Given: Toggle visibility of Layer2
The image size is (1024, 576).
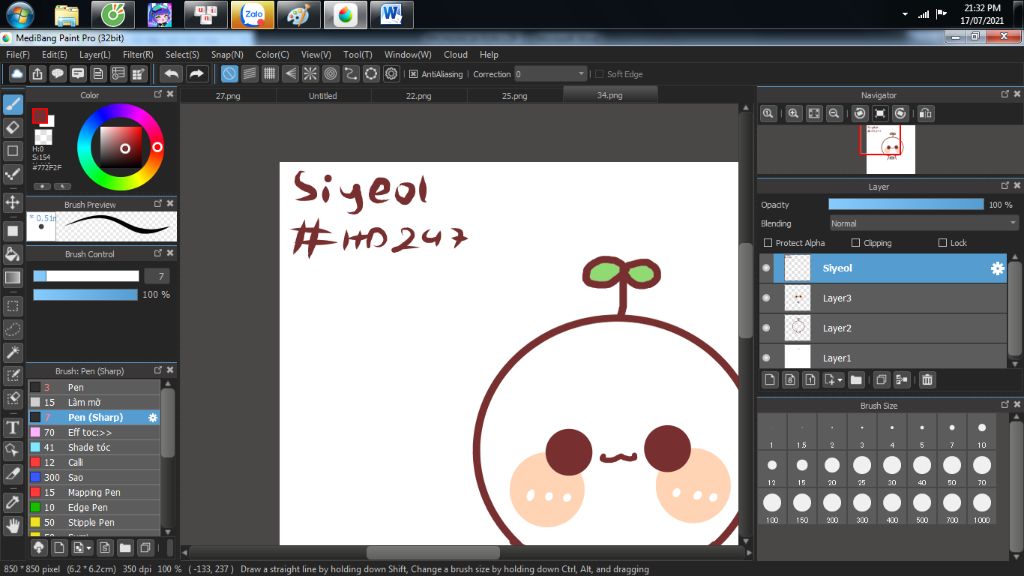Looking at the screenshot, I should 766,328.
